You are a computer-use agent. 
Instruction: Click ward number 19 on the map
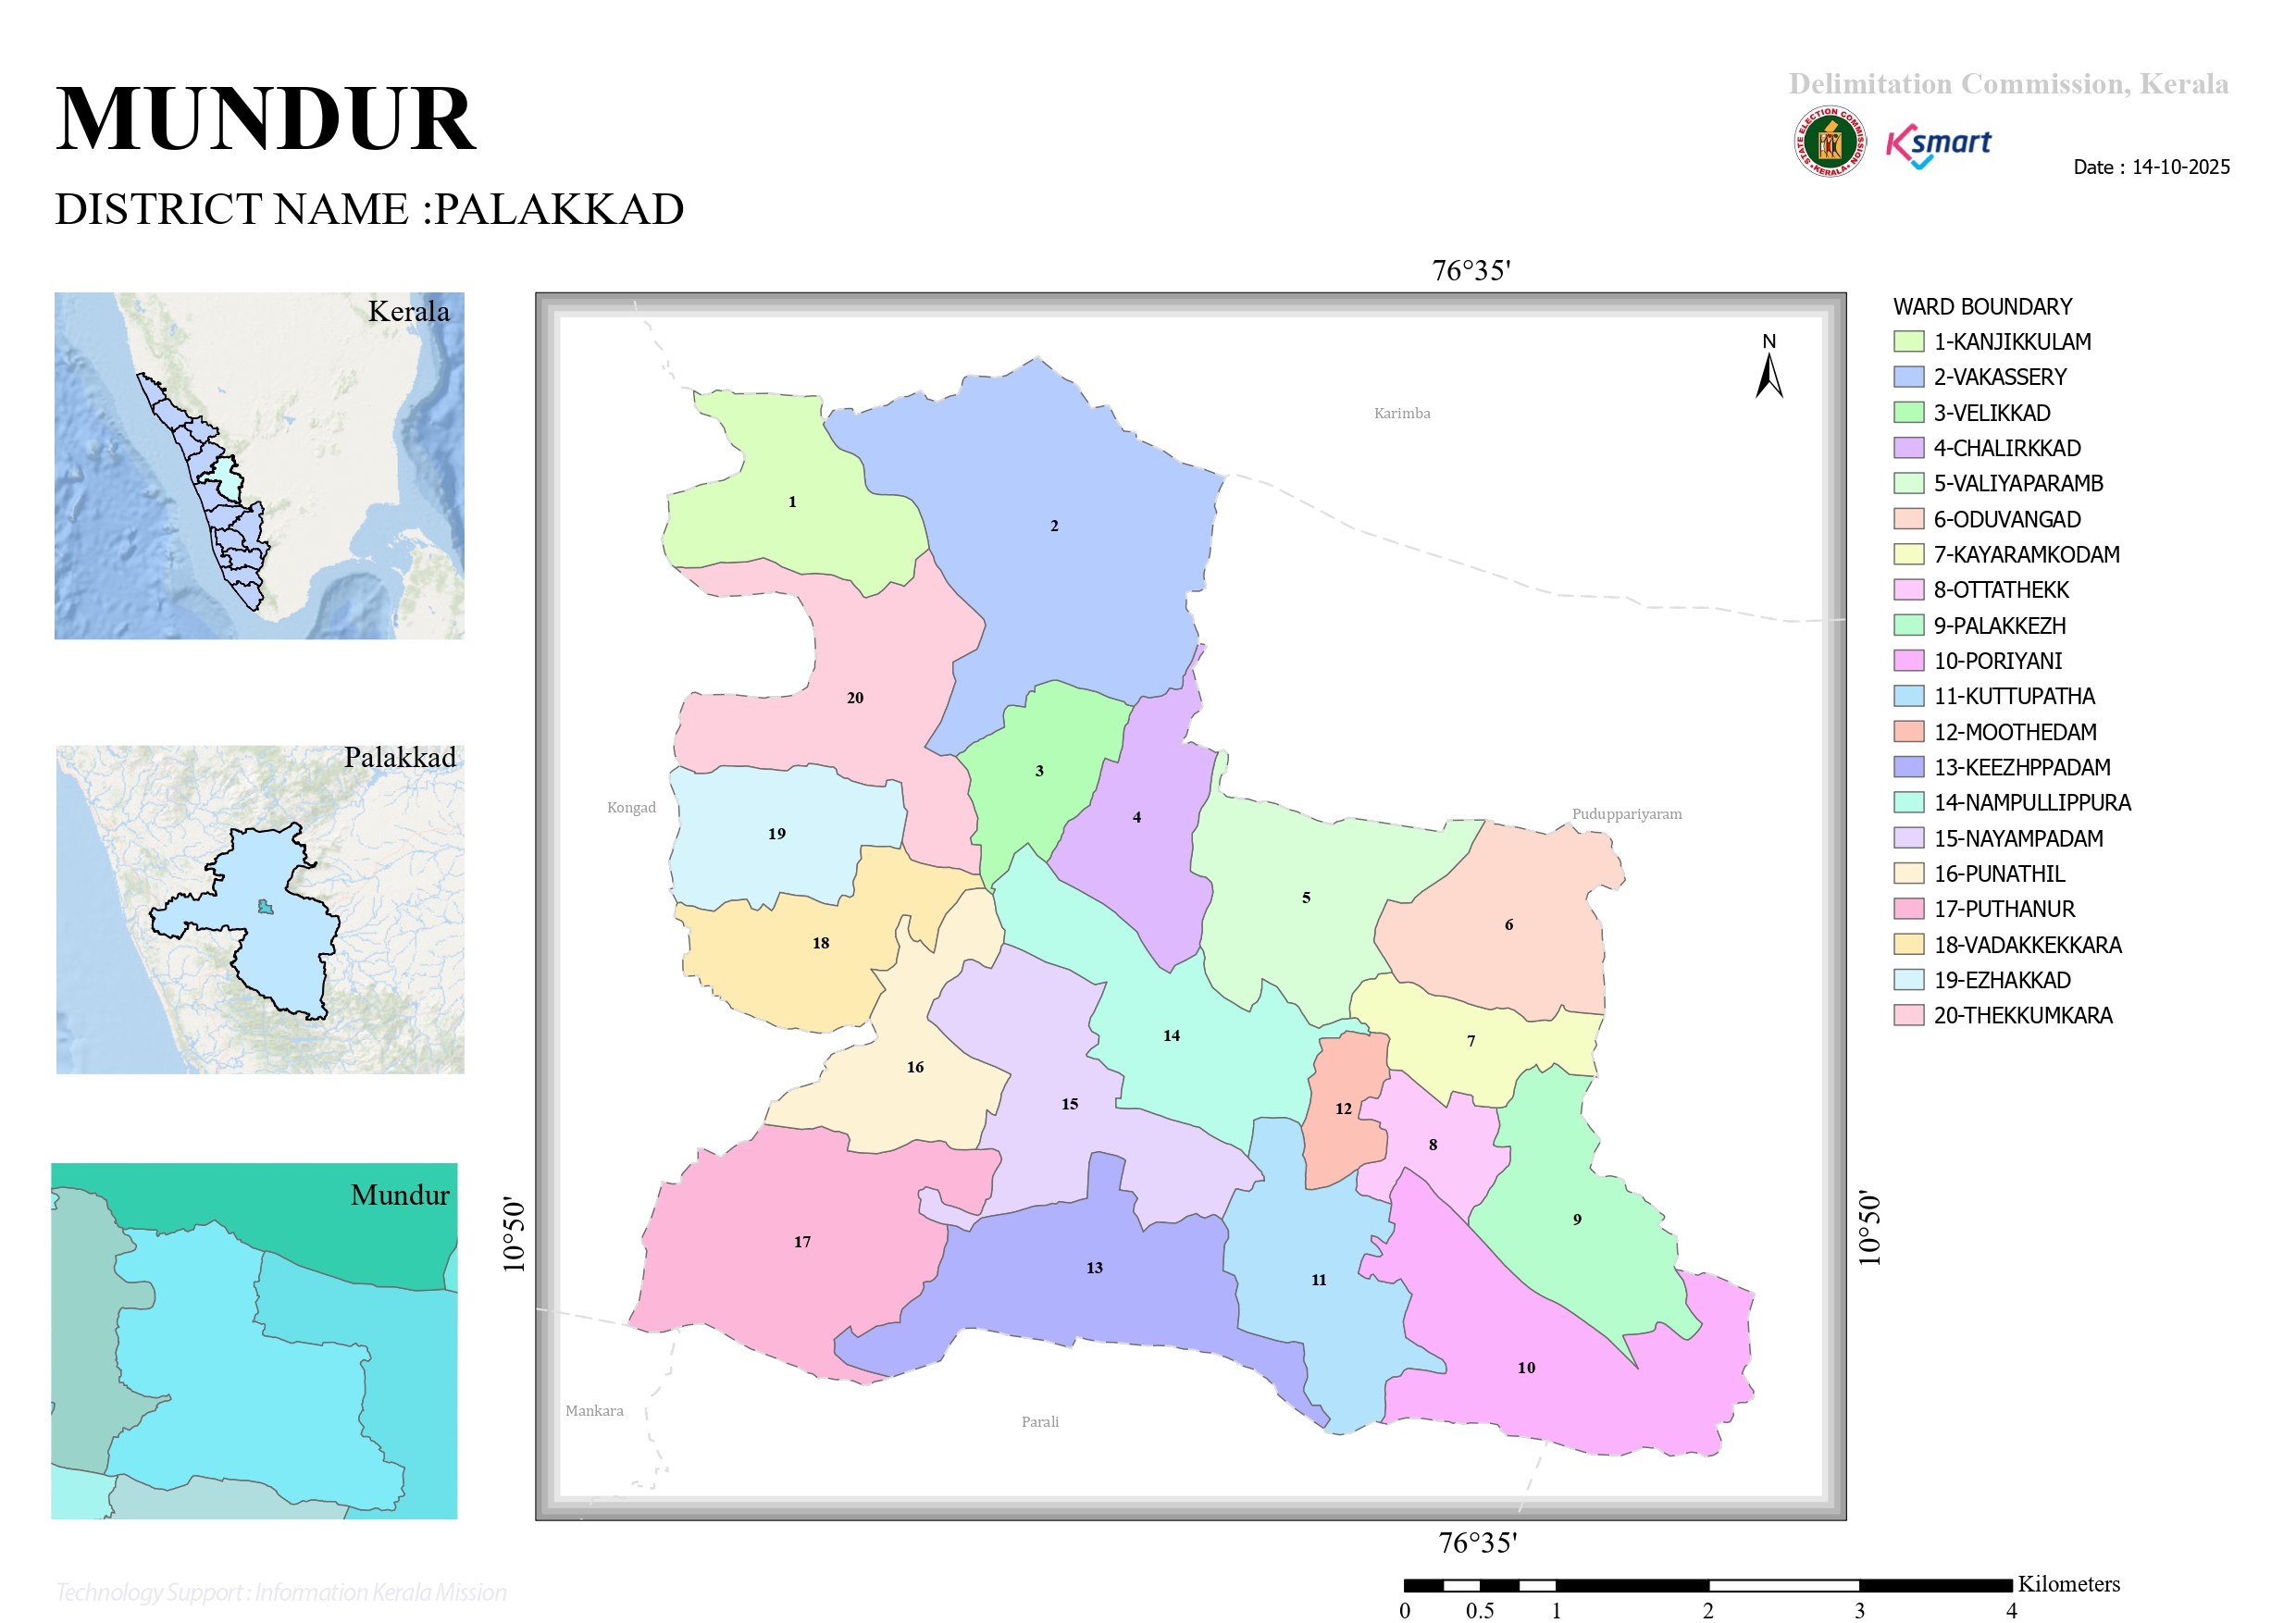(777, 834)
